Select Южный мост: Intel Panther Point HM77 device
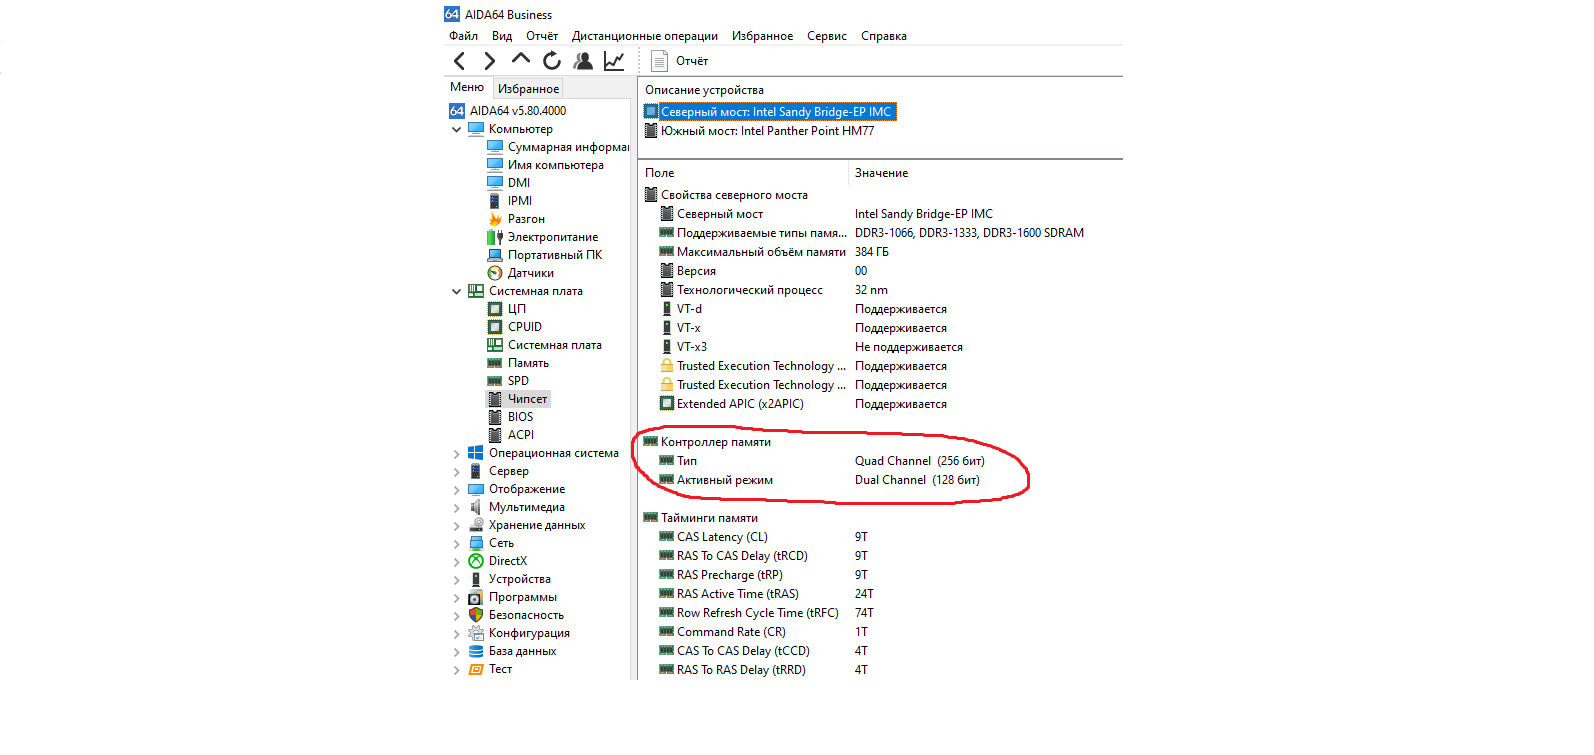This screenshot has width=1594, height=755. click(x=759, y=131)
